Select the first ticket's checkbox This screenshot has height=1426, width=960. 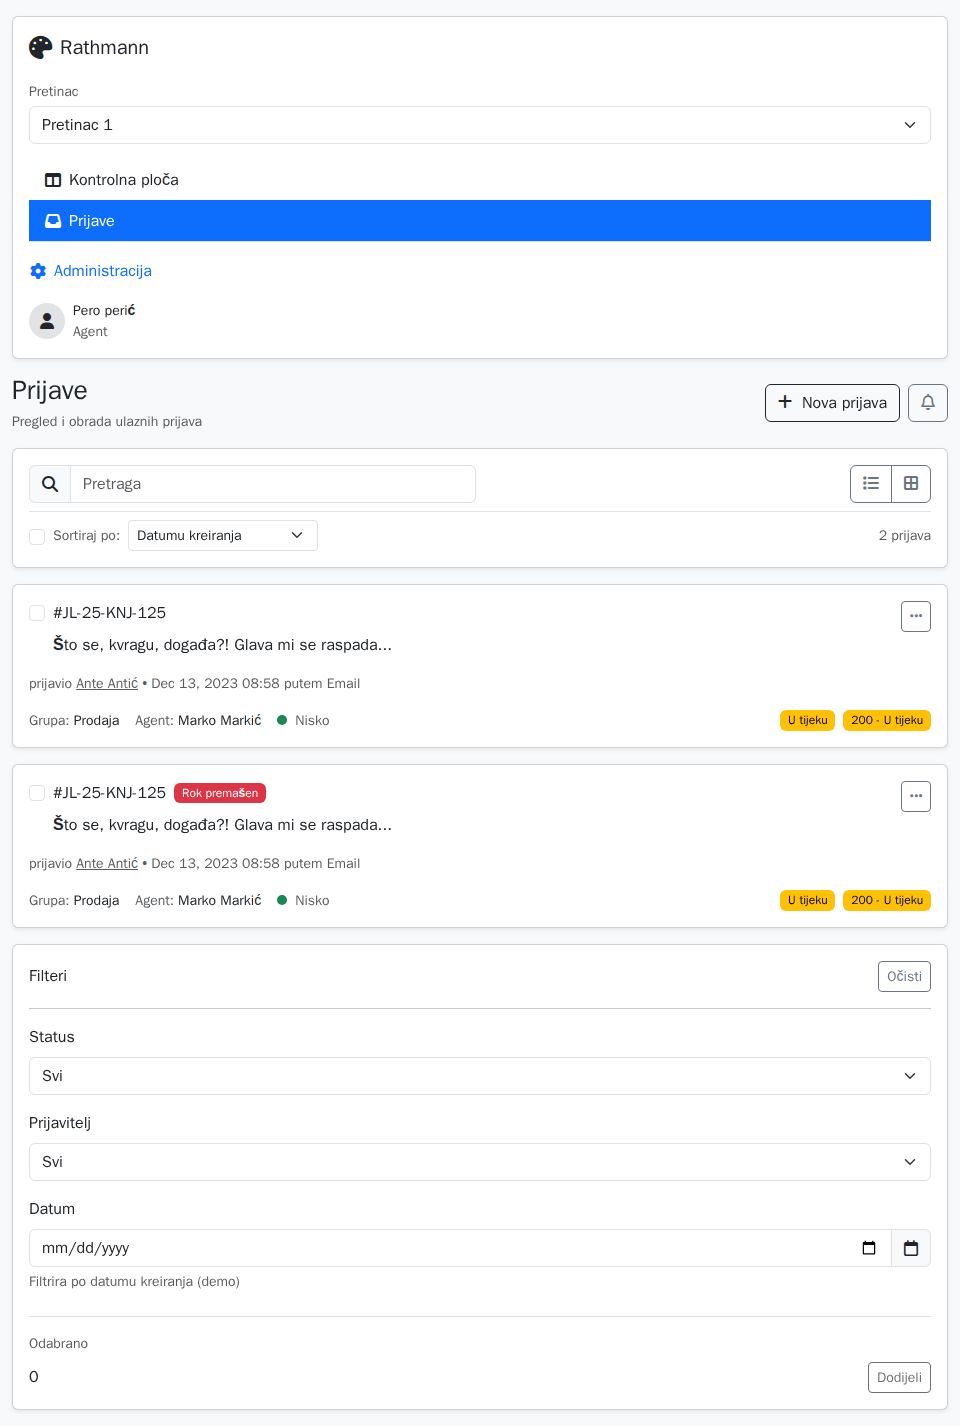(x=37, y=613)
